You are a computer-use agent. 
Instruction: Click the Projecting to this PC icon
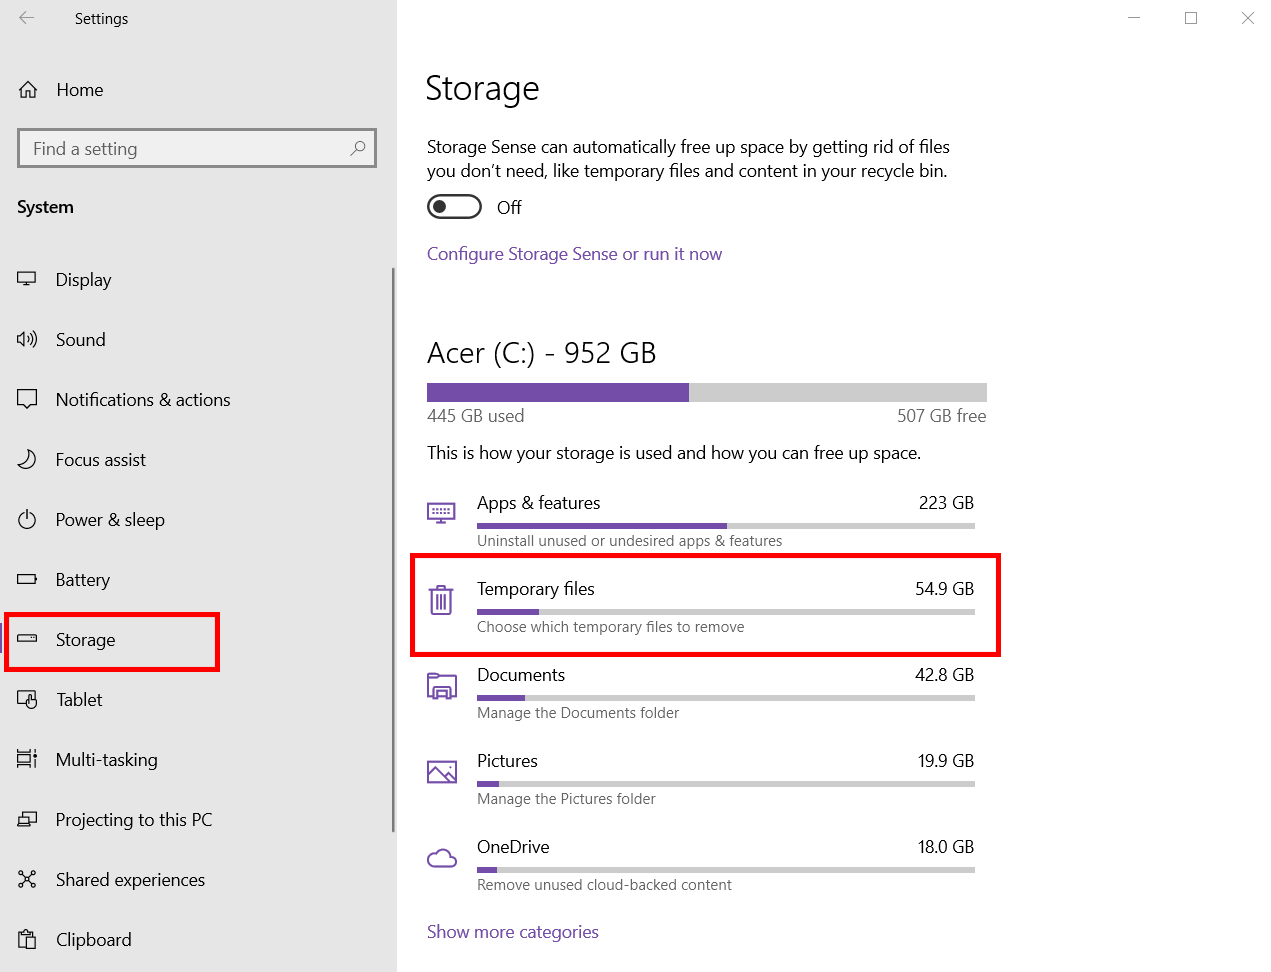pyautogui.click(x=27, y=819)
